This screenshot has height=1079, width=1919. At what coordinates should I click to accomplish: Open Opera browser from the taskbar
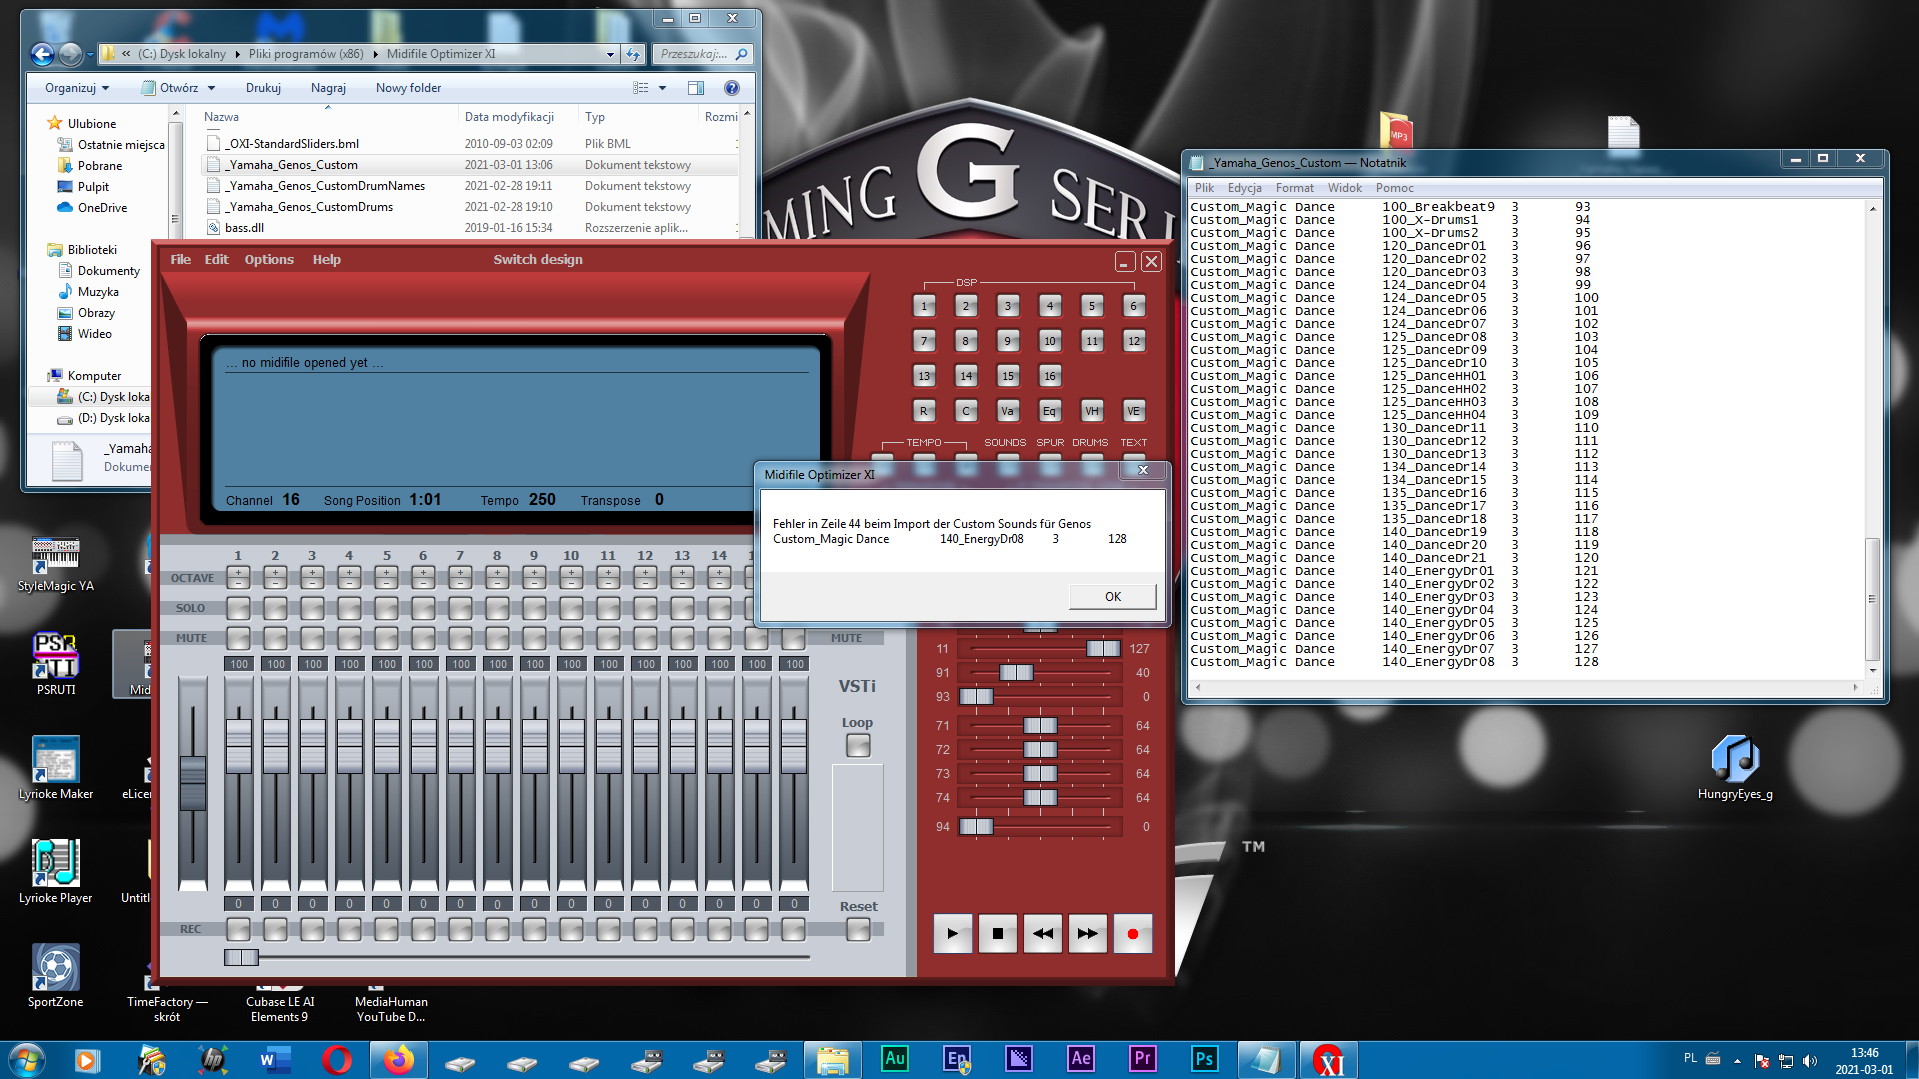tap(337, 1059)
